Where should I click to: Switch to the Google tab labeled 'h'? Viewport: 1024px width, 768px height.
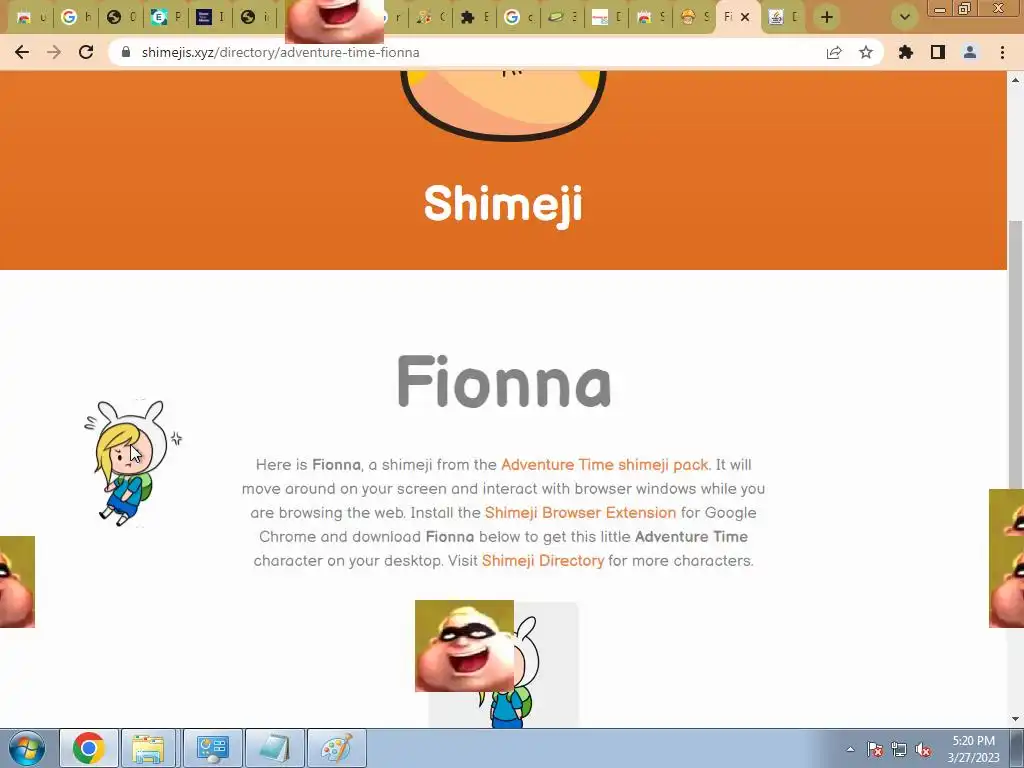77,17
